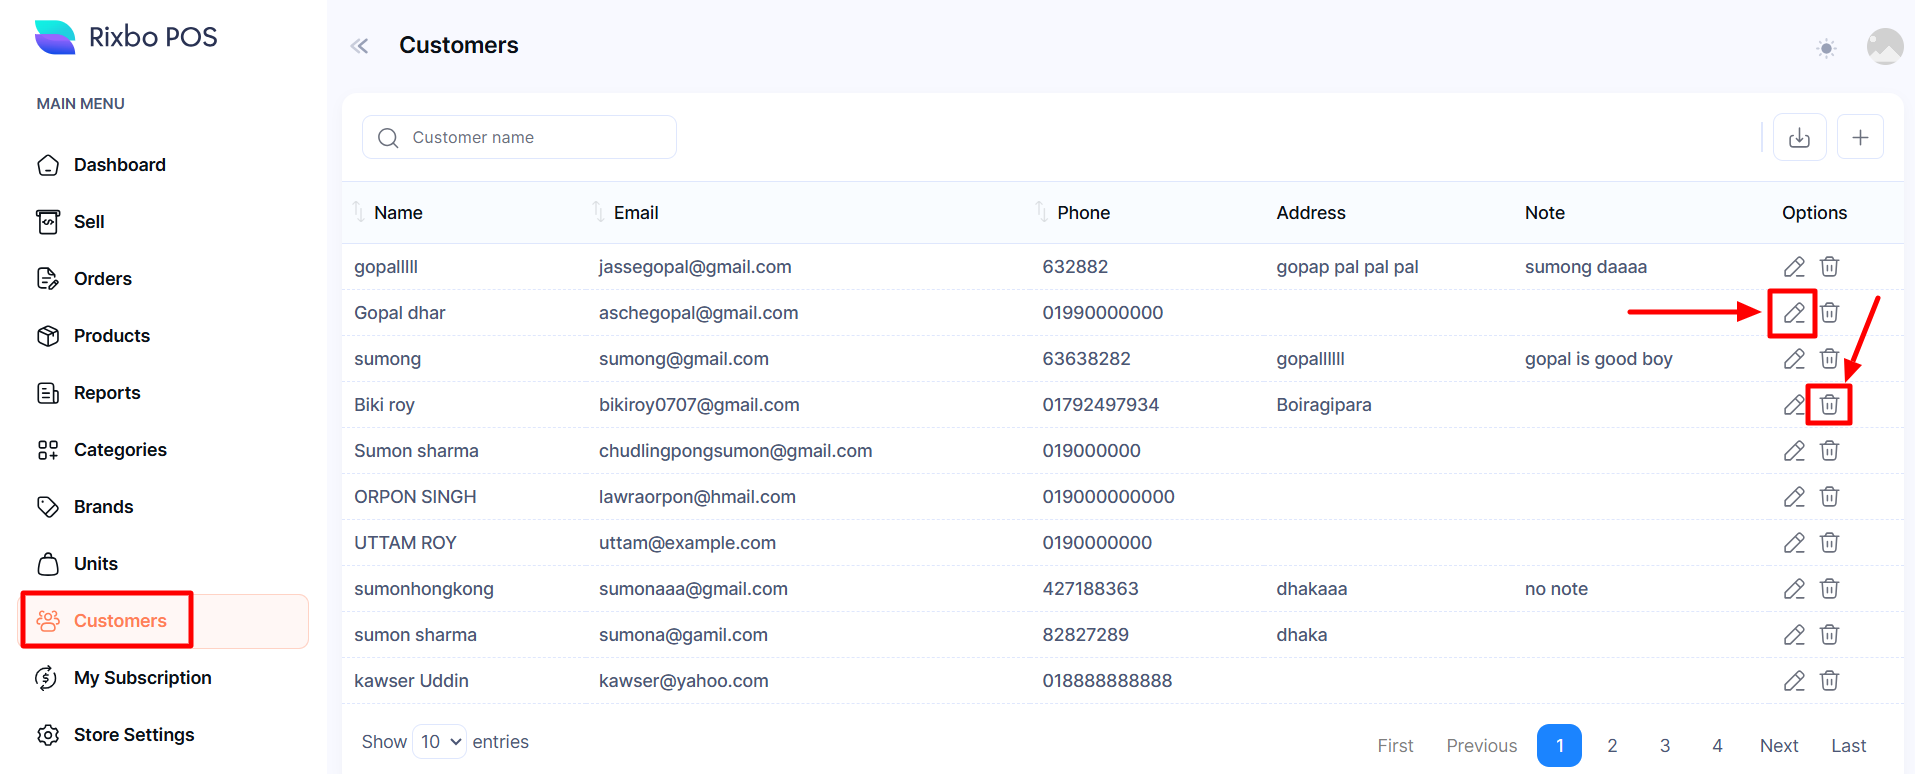
Task: Sort customers by Phone column
Action: click(x=1082, y=213)
